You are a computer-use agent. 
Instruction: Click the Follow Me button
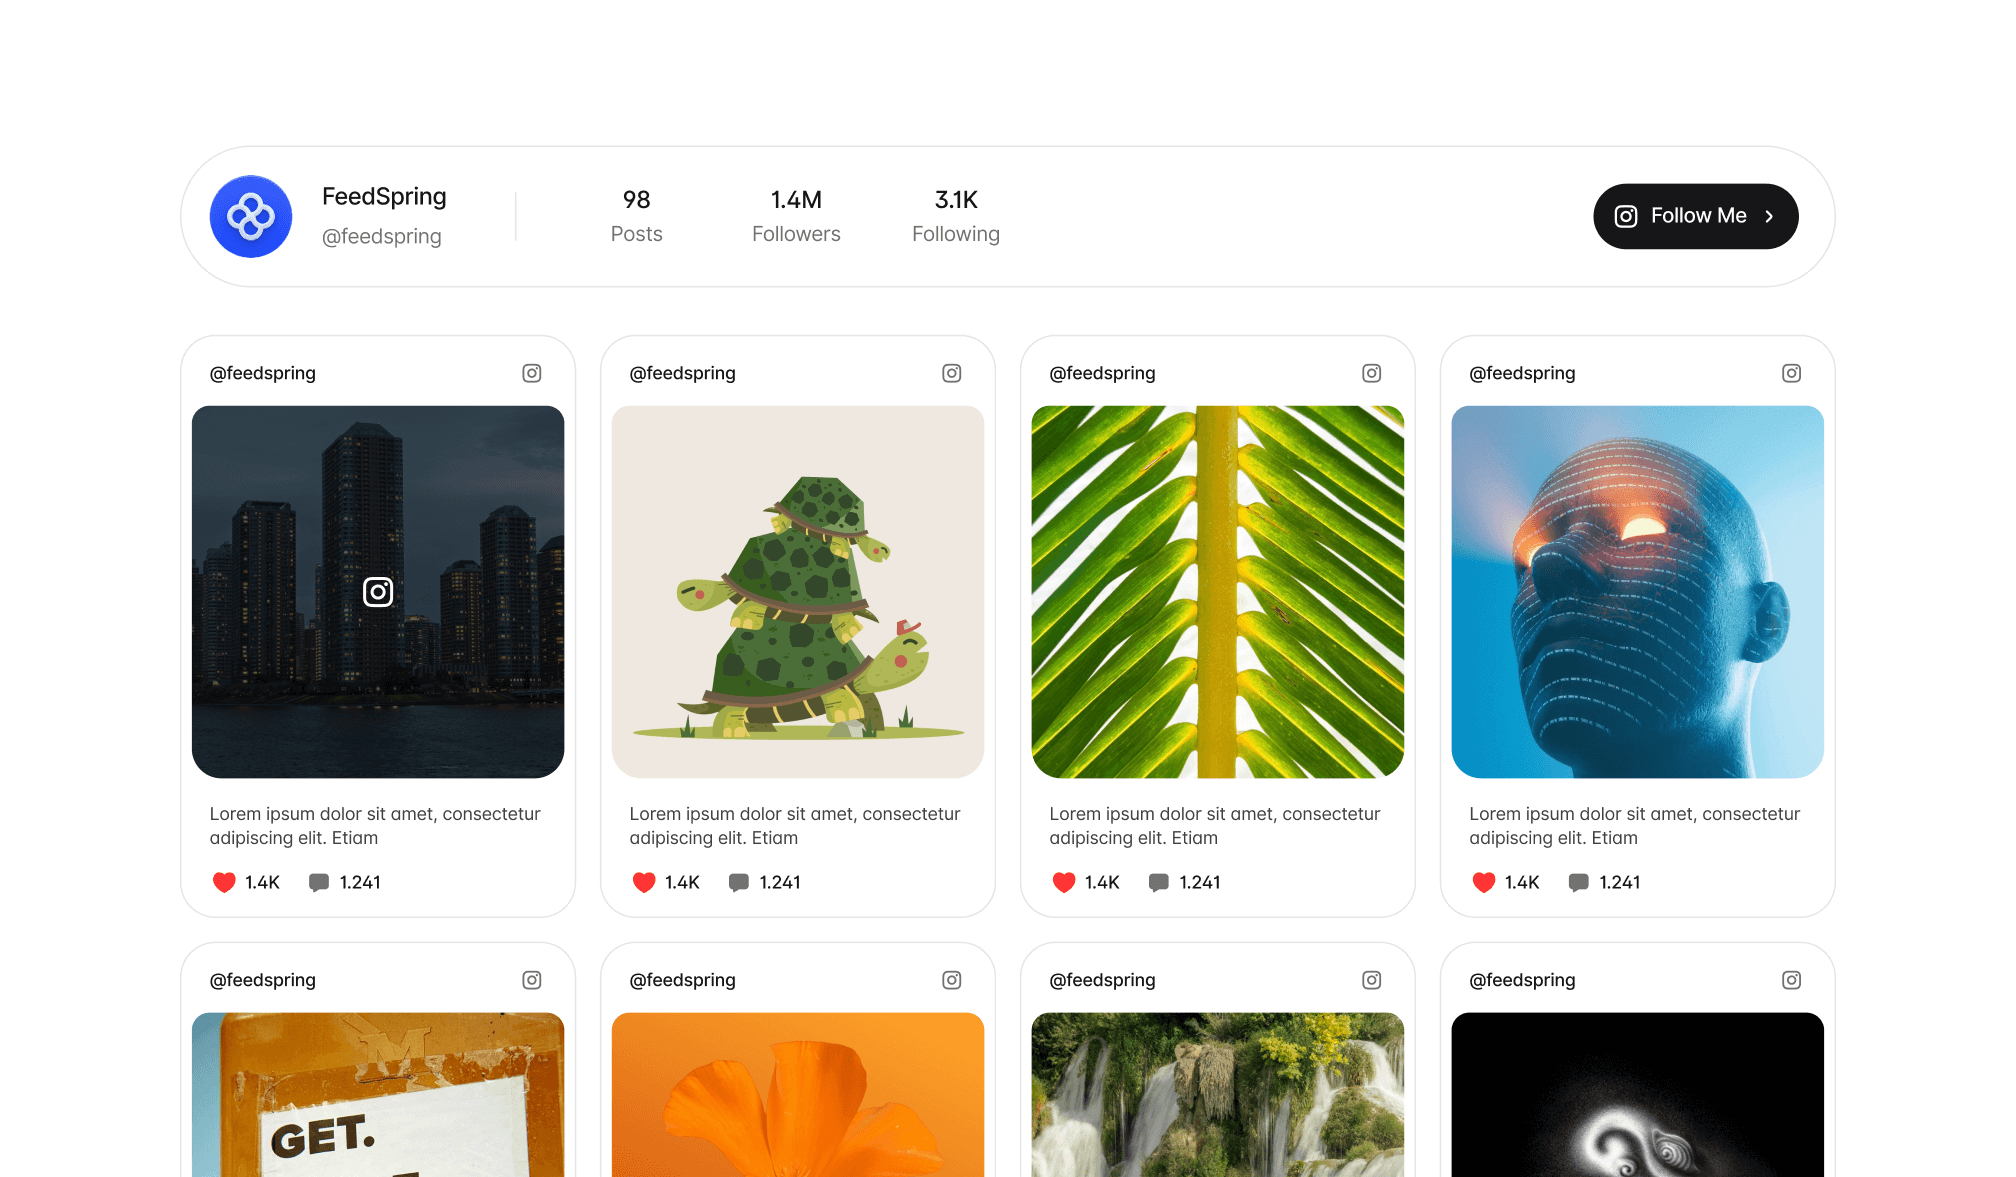point(1695,216)
